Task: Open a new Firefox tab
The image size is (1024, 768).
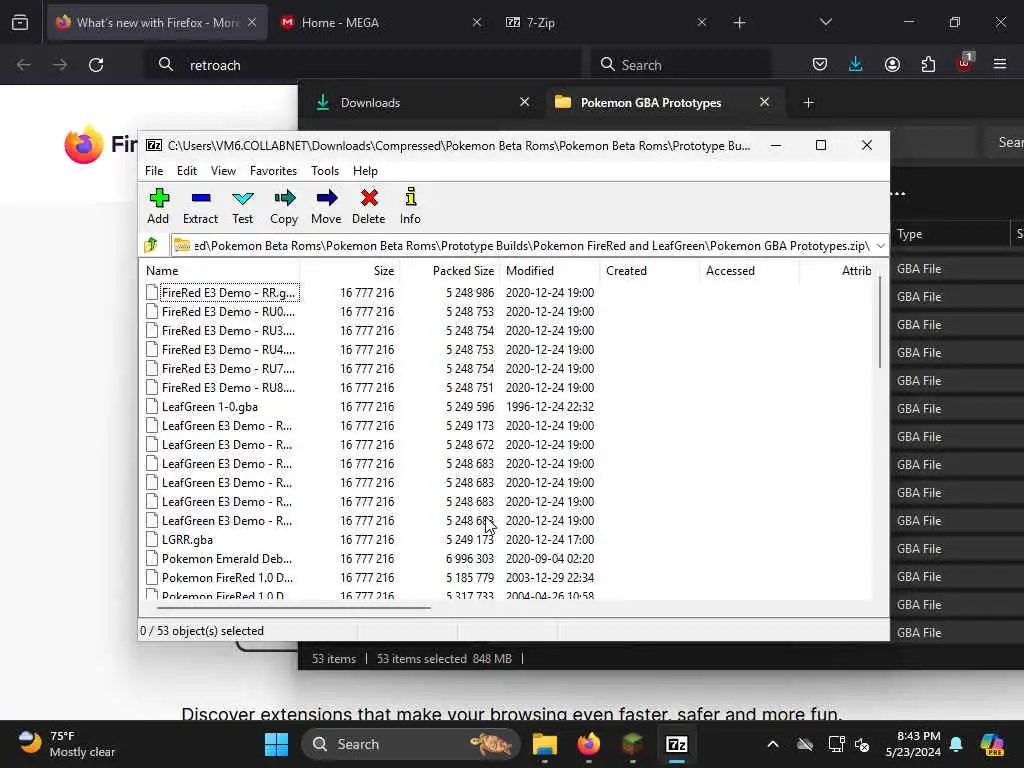Action: [x=739, y=23]
